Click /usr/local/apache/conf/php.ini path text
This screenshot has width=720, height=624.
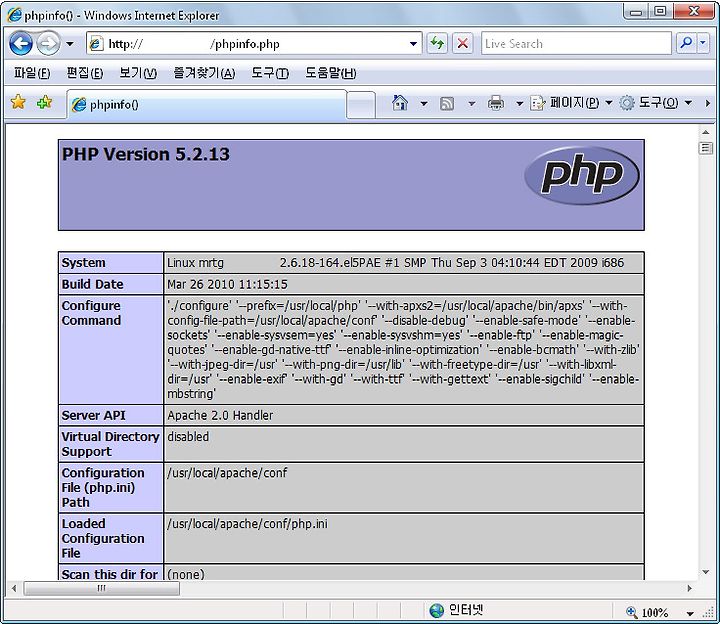tap(247, 523)
